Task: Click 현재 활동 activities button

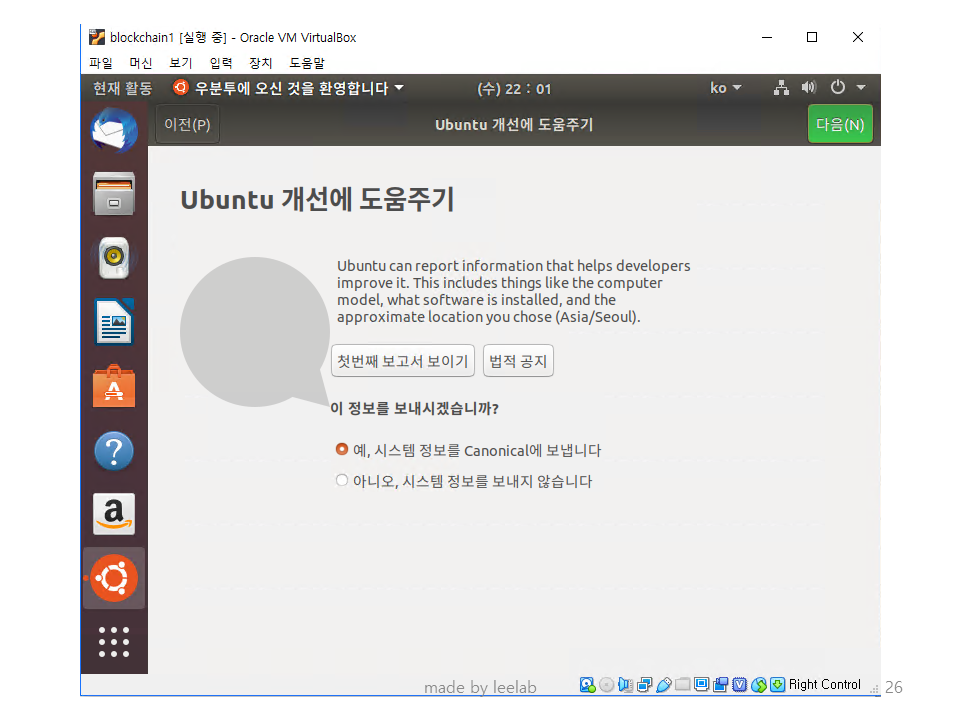Action: pyautogui.click(x=122, y=88)
